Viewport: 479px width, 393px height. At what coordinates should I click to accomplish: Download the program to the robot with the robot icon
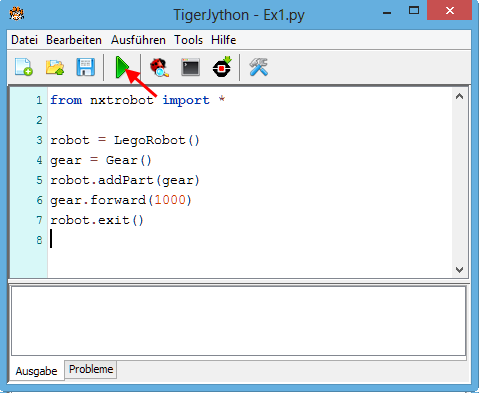[222, 67]
